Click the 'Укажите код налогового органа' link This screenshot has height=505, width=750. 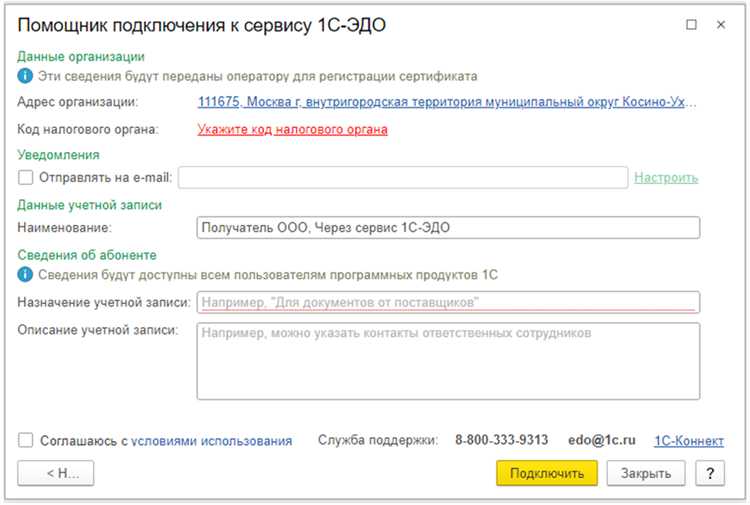292,130
